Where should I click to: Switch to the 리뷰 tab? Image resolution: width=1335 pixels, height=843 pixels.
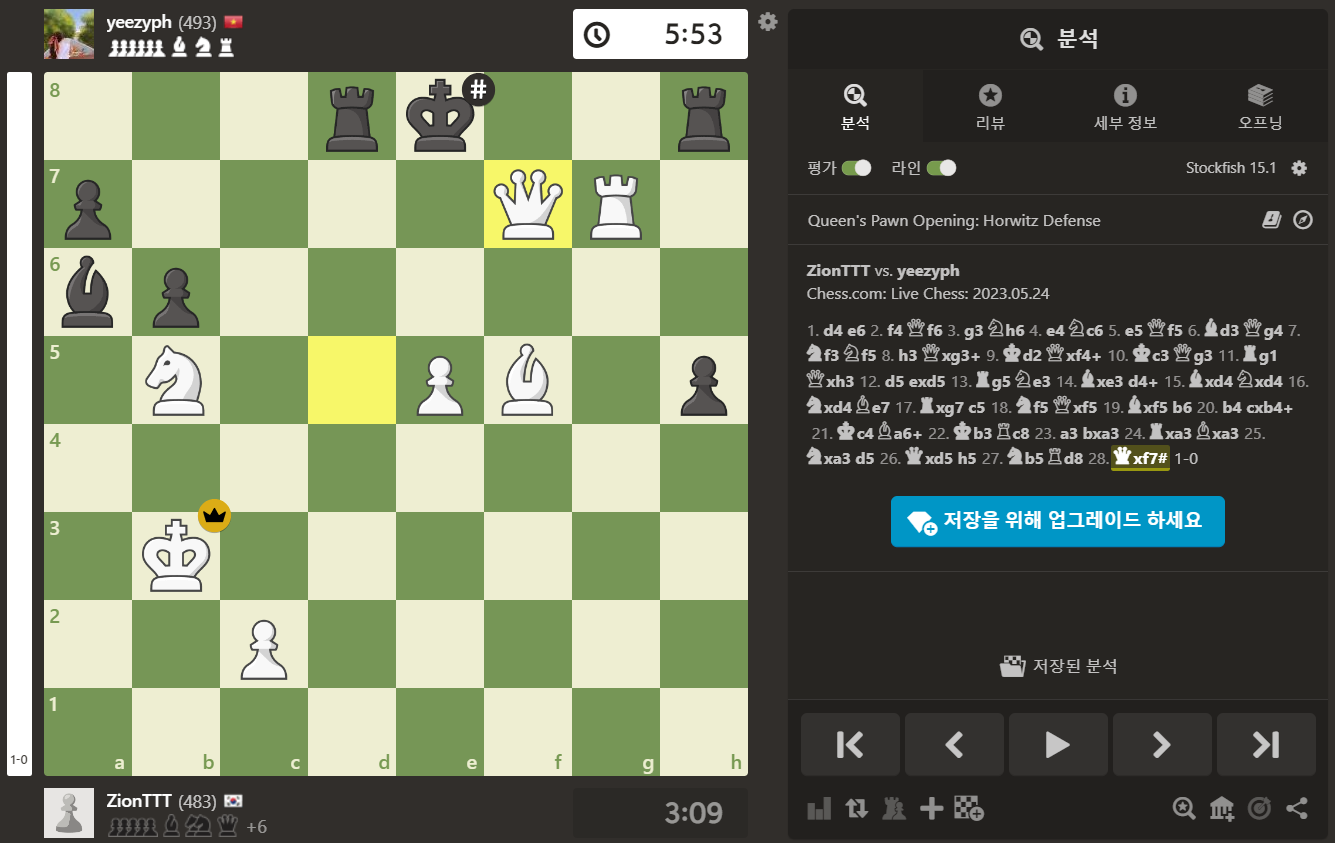tap(990, 108)
